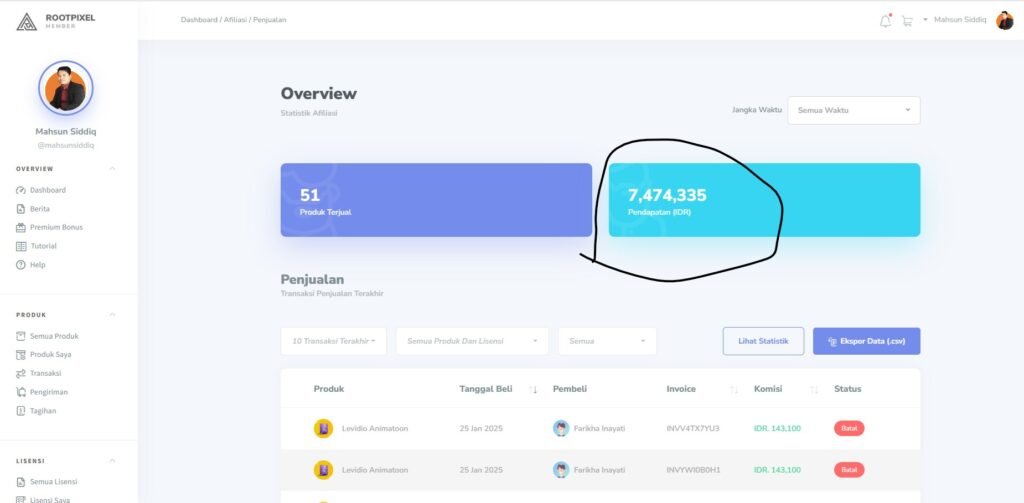Open Semua Produk menu item
This screenshot has height=503, width=1024.
(54, 336)
